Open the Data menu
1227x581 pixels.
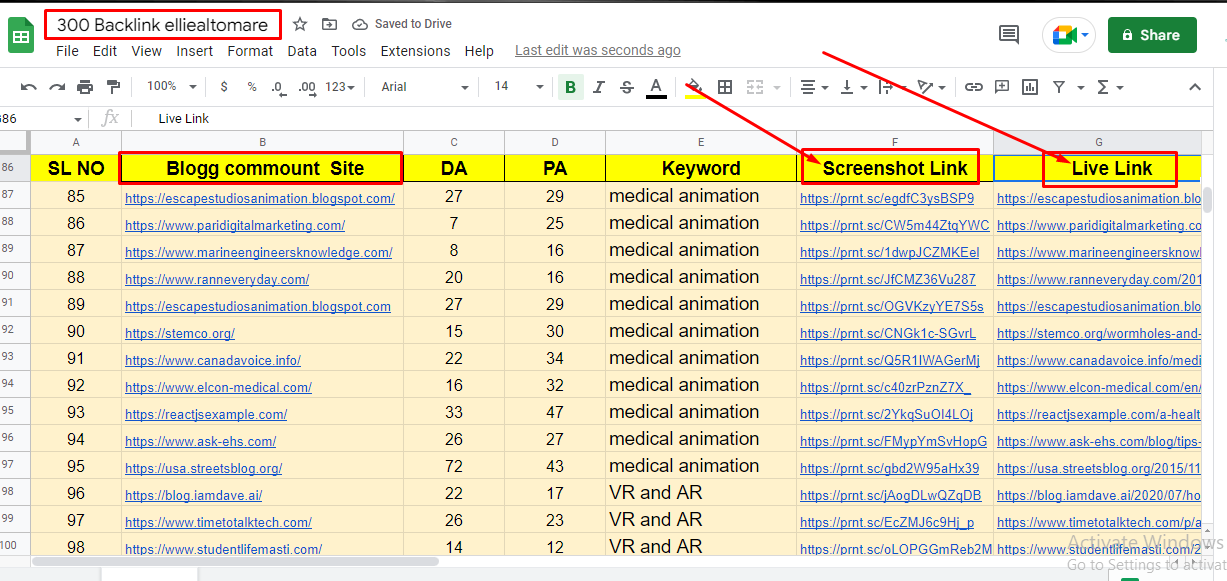[x=302, y=51]
